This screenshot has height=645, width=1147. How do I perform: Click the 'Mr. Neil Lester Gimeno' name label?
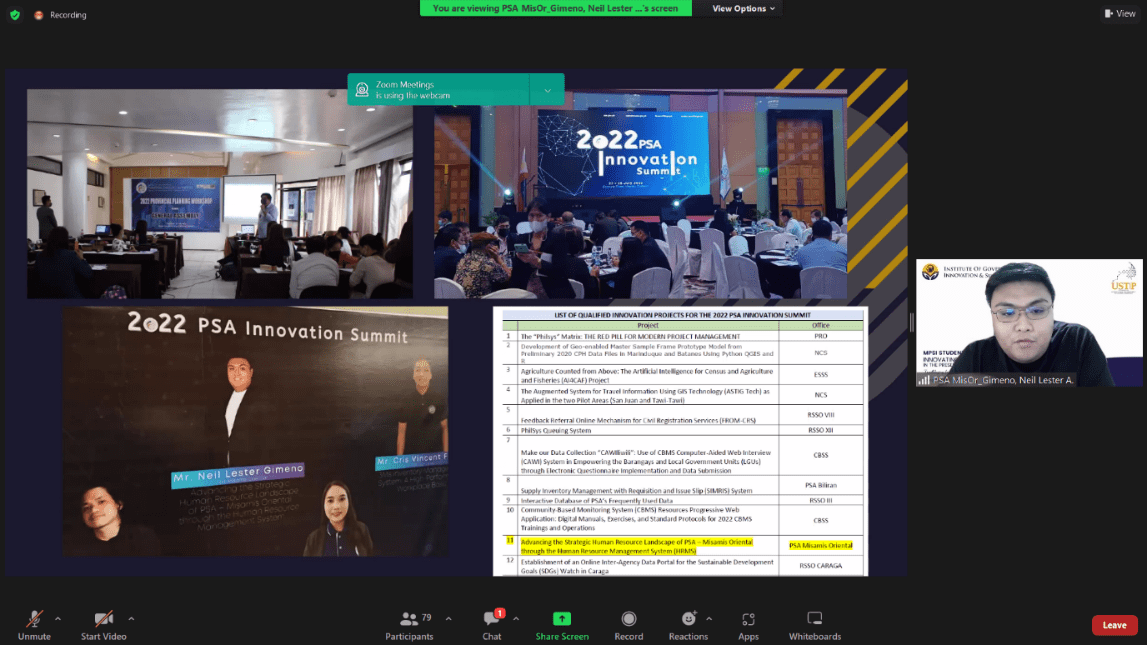[238, 475]
